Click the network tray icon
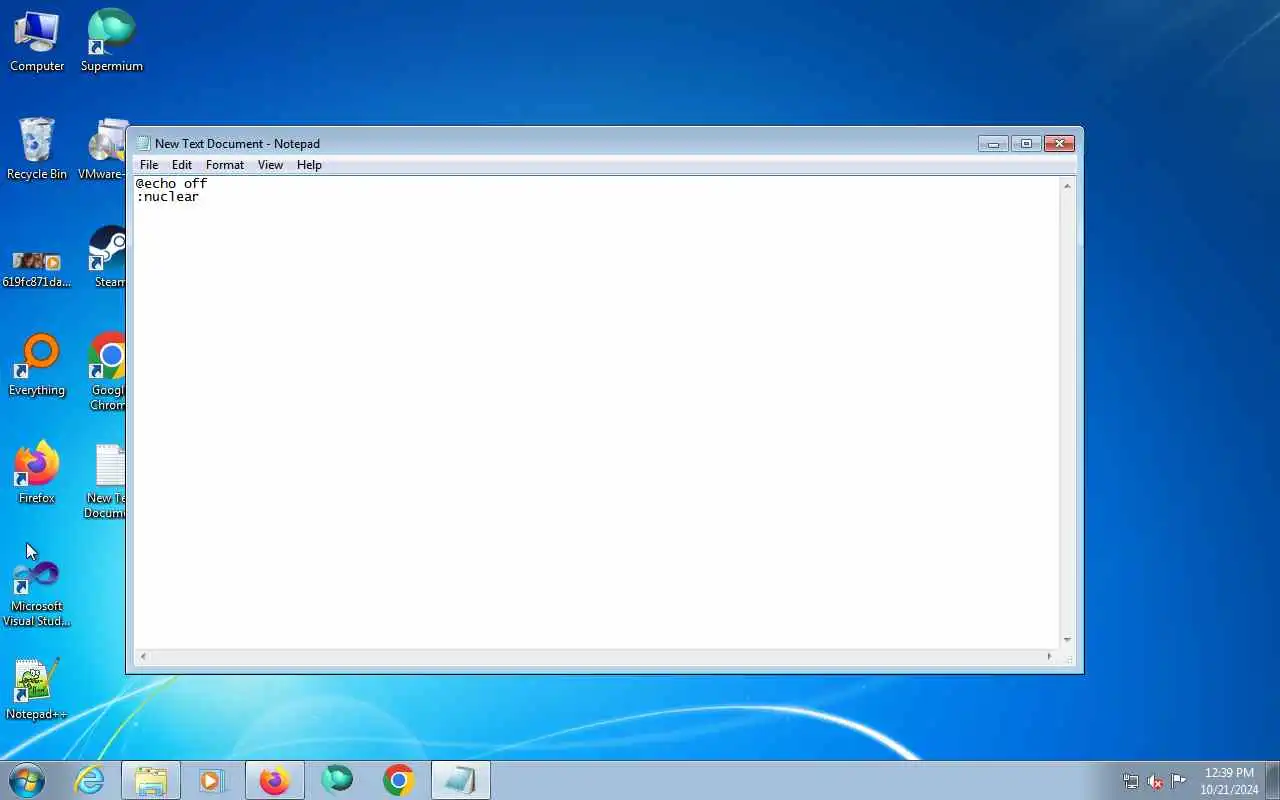 tap(1131, 781)
